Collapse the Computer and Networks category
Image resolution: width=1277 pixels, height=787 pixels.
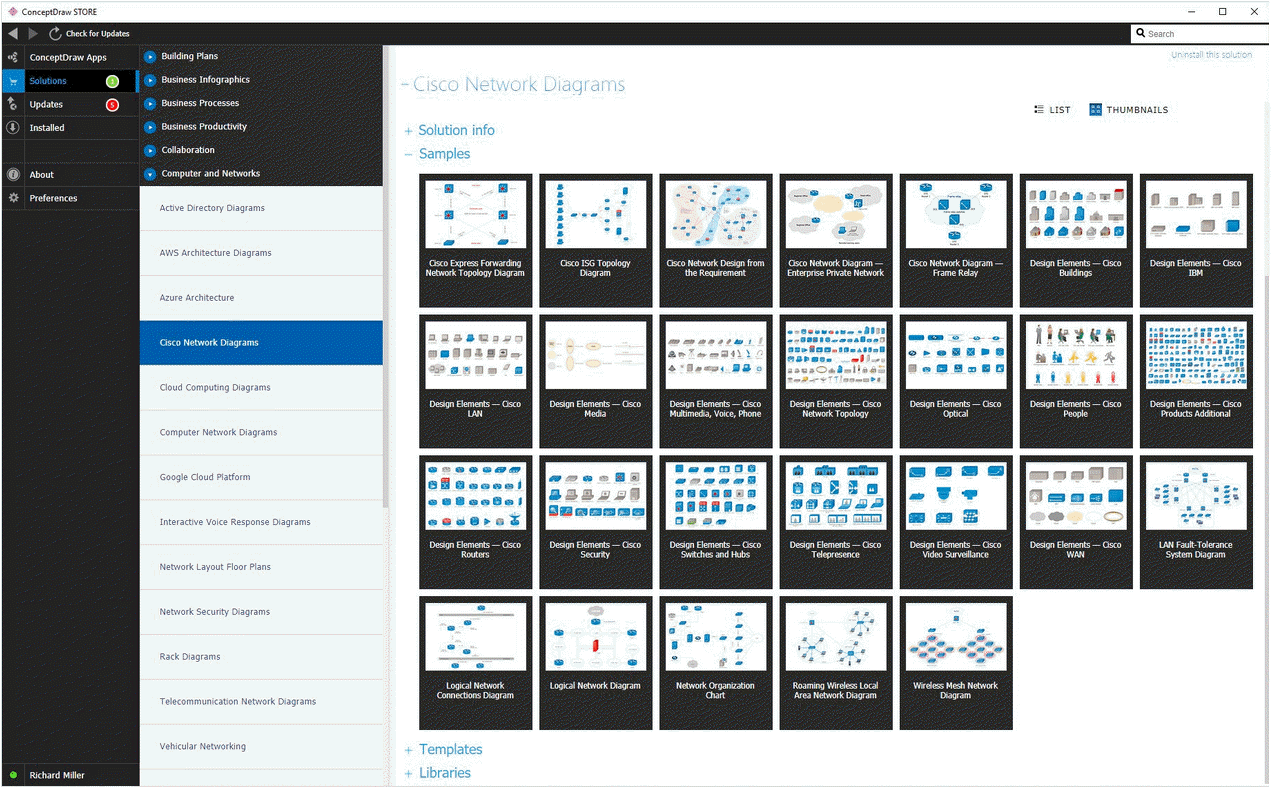click(150, 174)
